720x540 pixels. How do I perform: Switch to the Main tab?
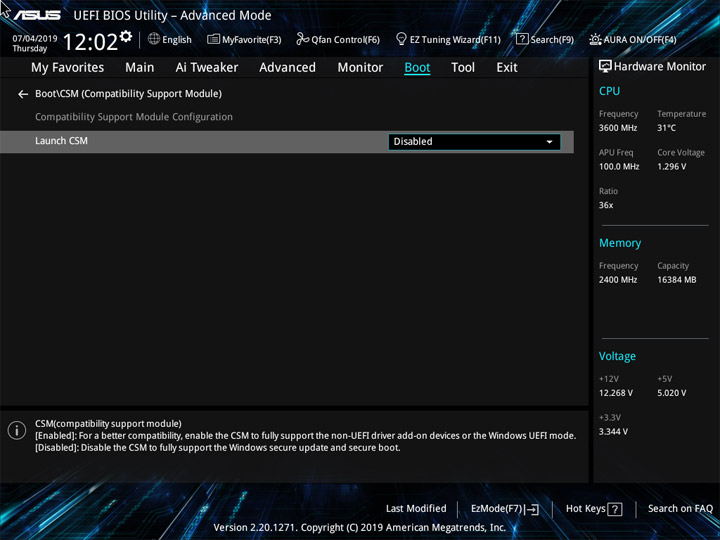click(x=140, y=68)
